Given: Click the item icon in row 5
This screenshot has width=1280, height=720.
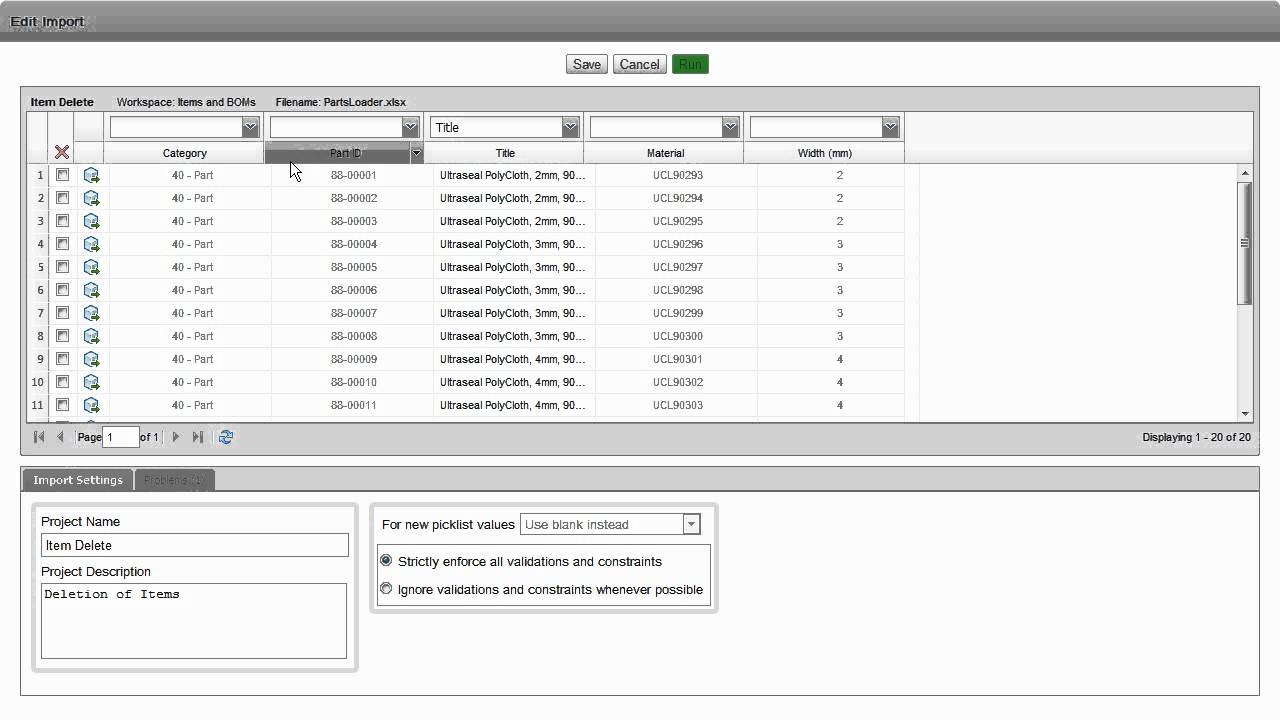Looking at the screenshot, I should pos(91,267).
